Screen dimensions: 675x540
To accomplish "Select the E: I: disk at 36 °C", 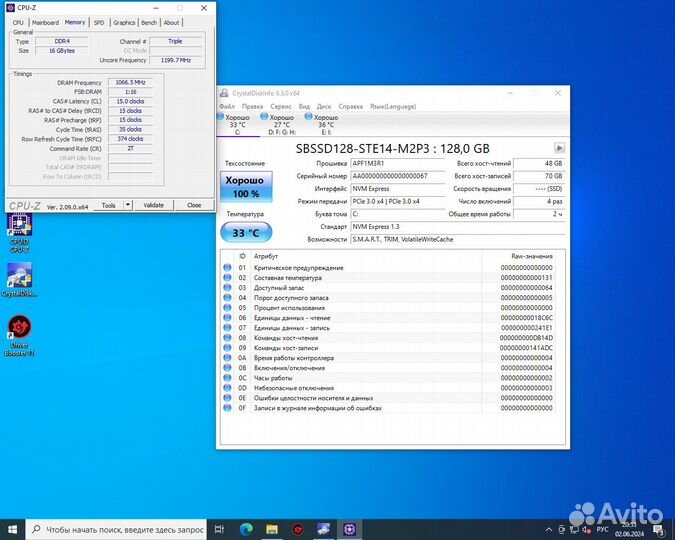I will 325,124.
